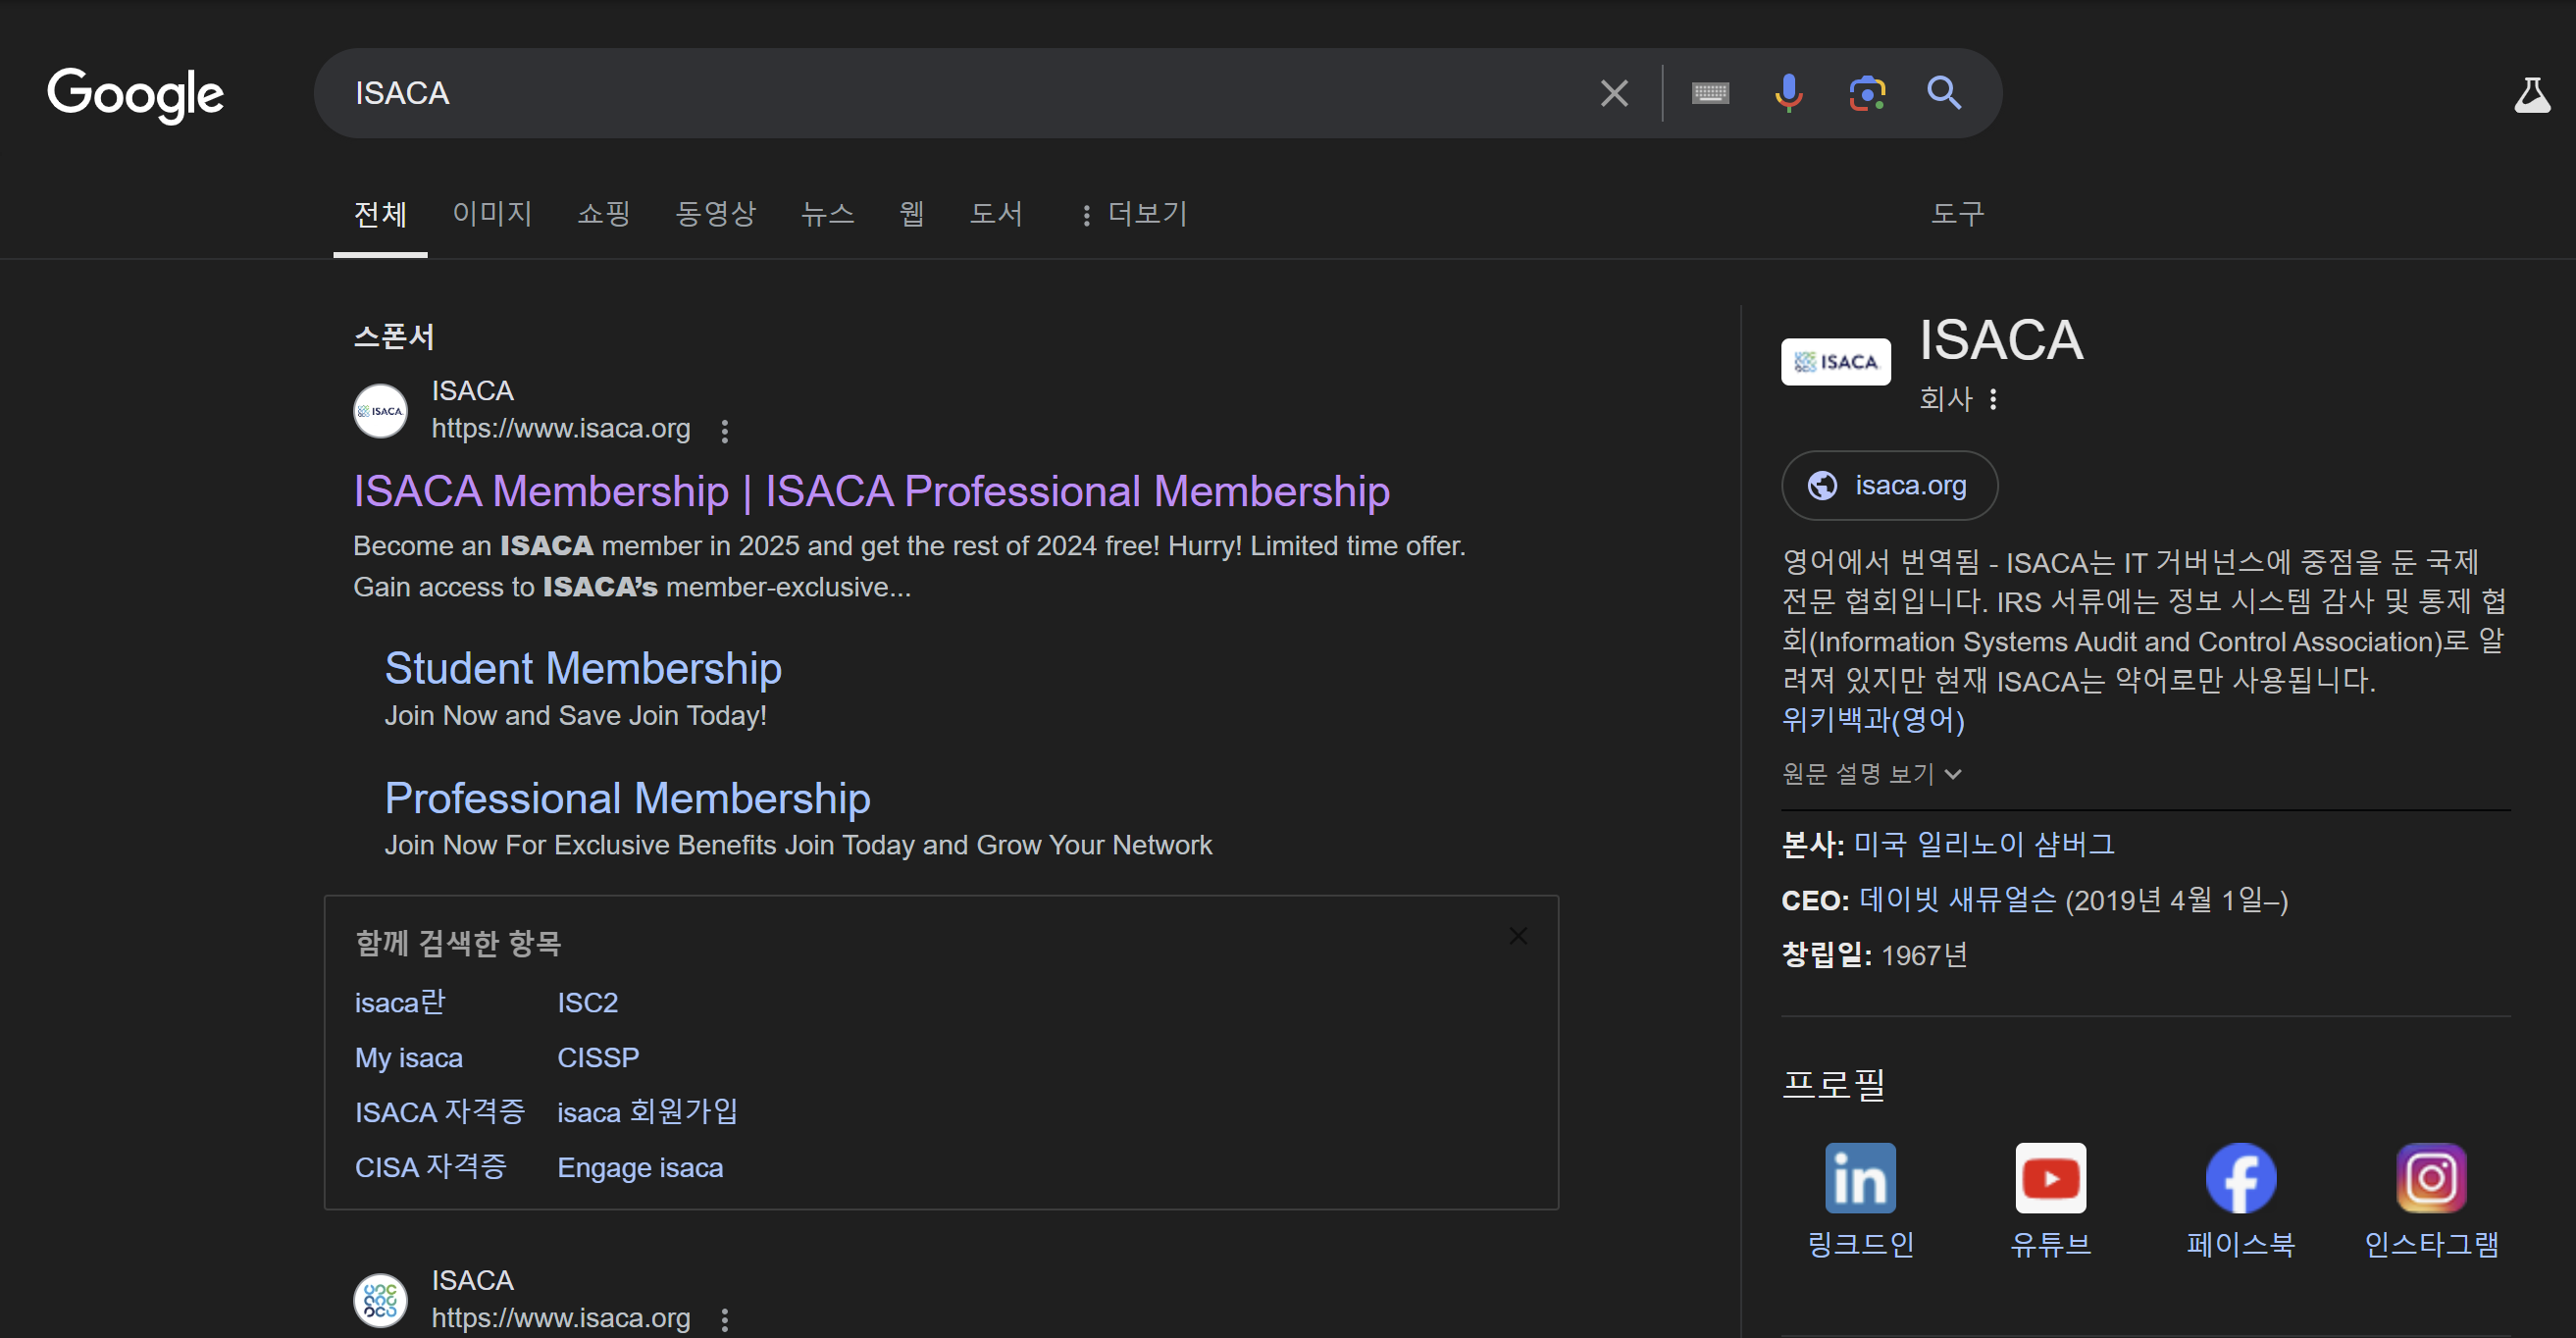Screen dimensions: 2576x1338
Task: Click the sponsored https://www.isaca.org URL
Action: pos(560,428)
